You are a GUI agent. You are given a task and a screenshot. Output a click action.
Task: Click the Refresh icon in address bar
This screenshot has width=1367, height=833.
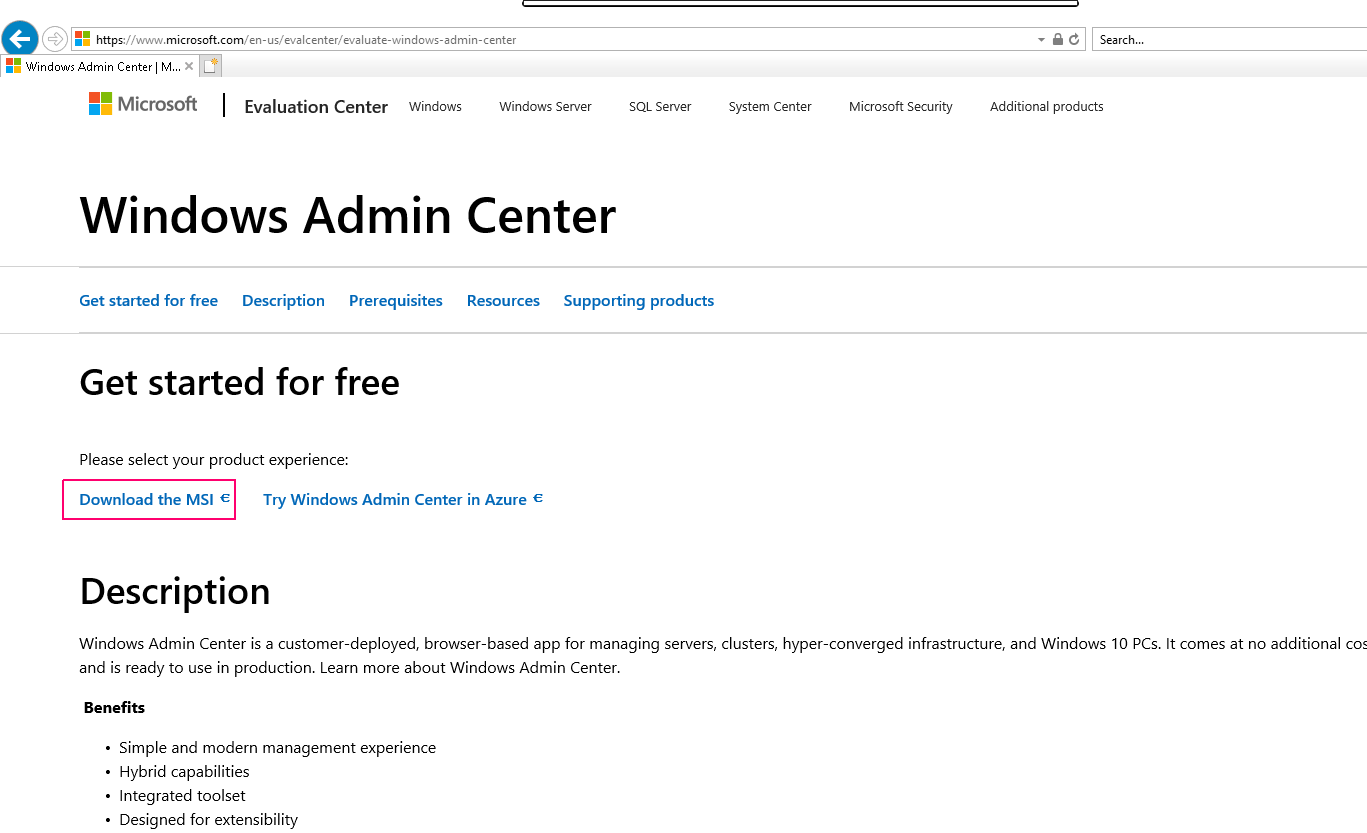[x=1074, y=40]
